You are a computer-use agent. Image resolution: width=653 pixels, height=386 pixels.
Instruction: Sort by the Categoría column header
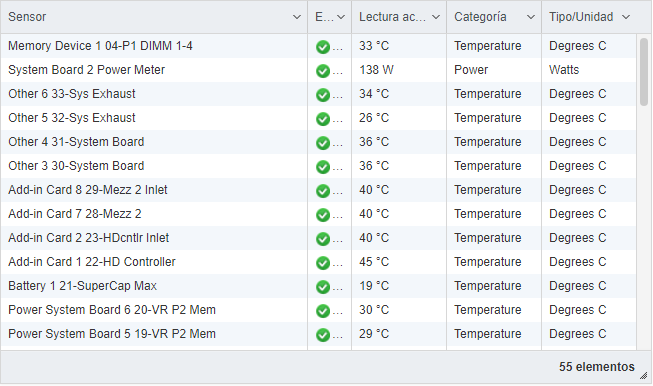[x=480, y=17]
